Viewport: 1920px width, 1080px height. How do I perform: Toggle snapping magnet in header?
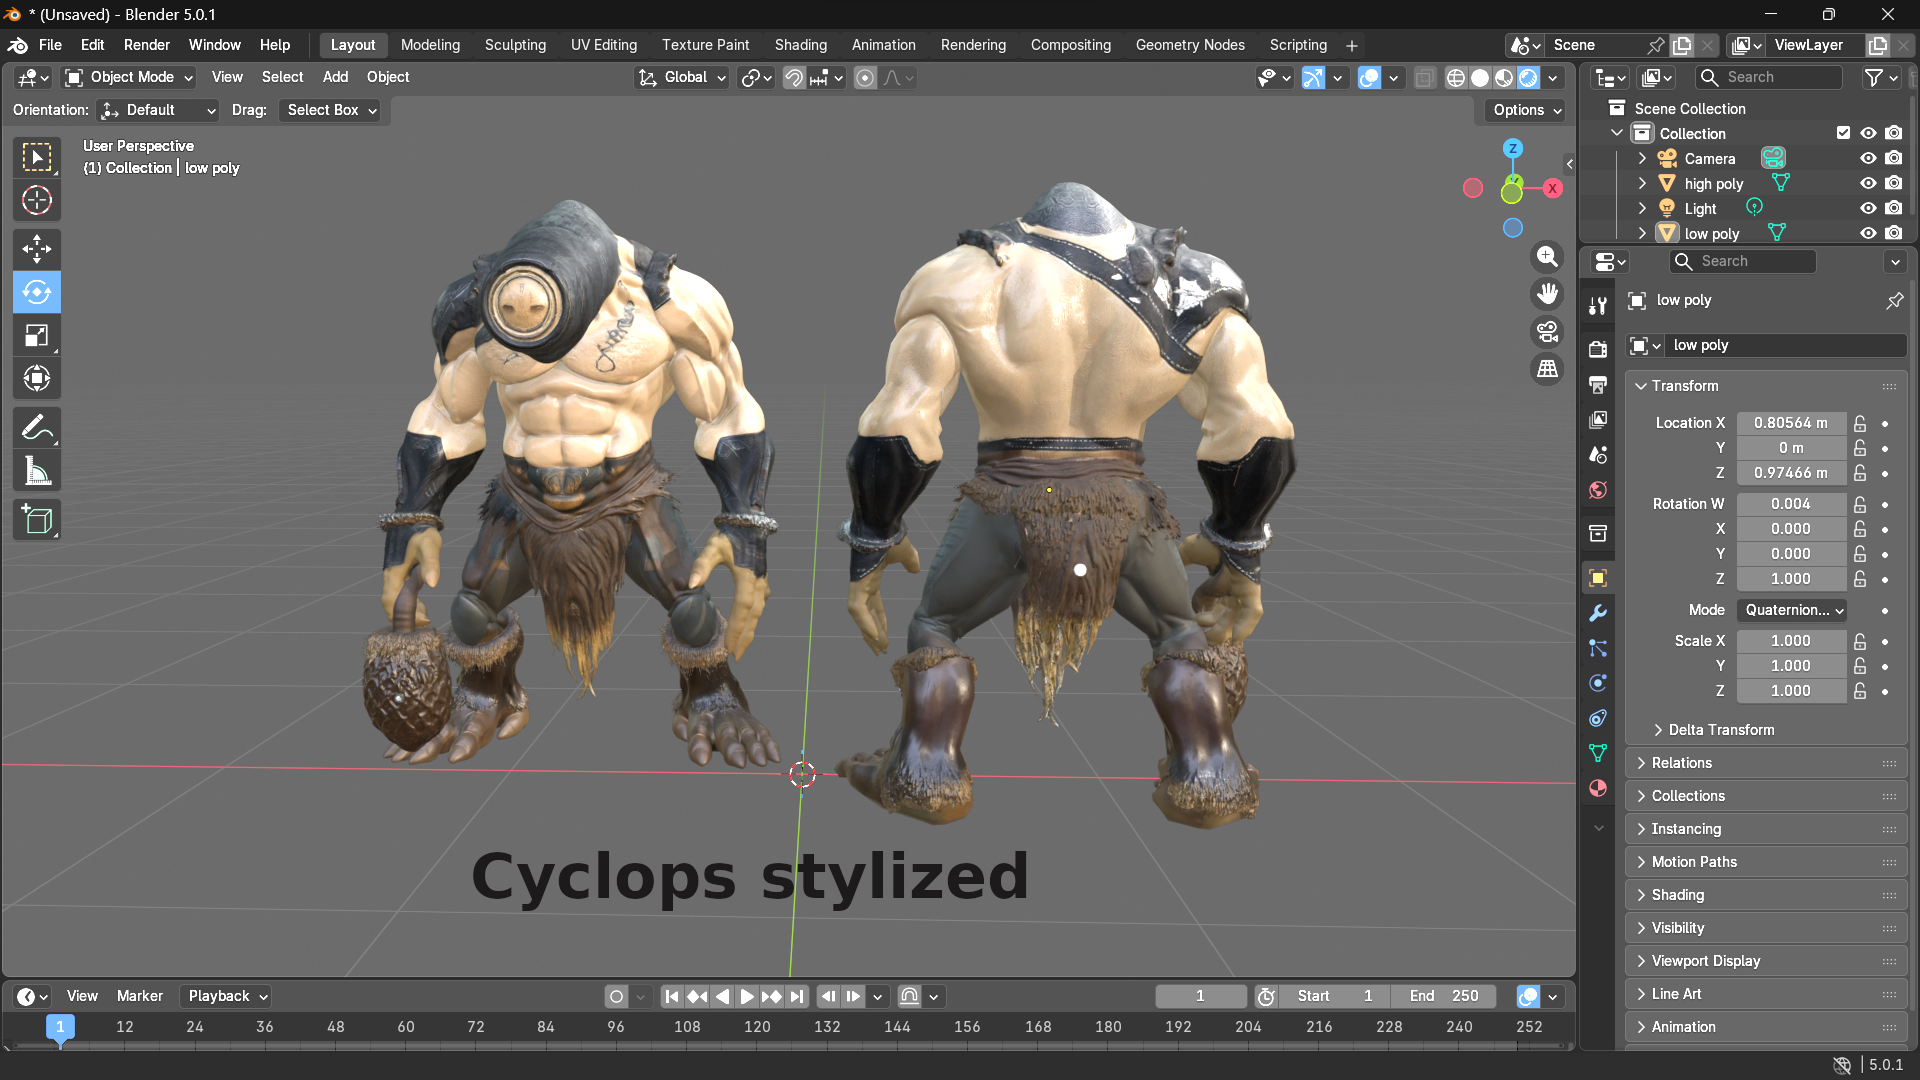(x=794, y=78)
